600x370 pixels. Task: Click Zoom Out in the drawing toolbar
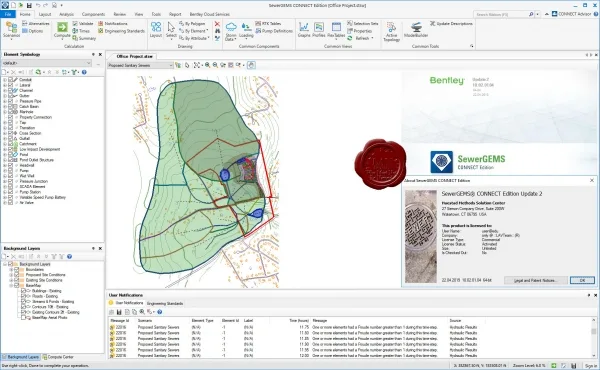click(x=215, y=65)
